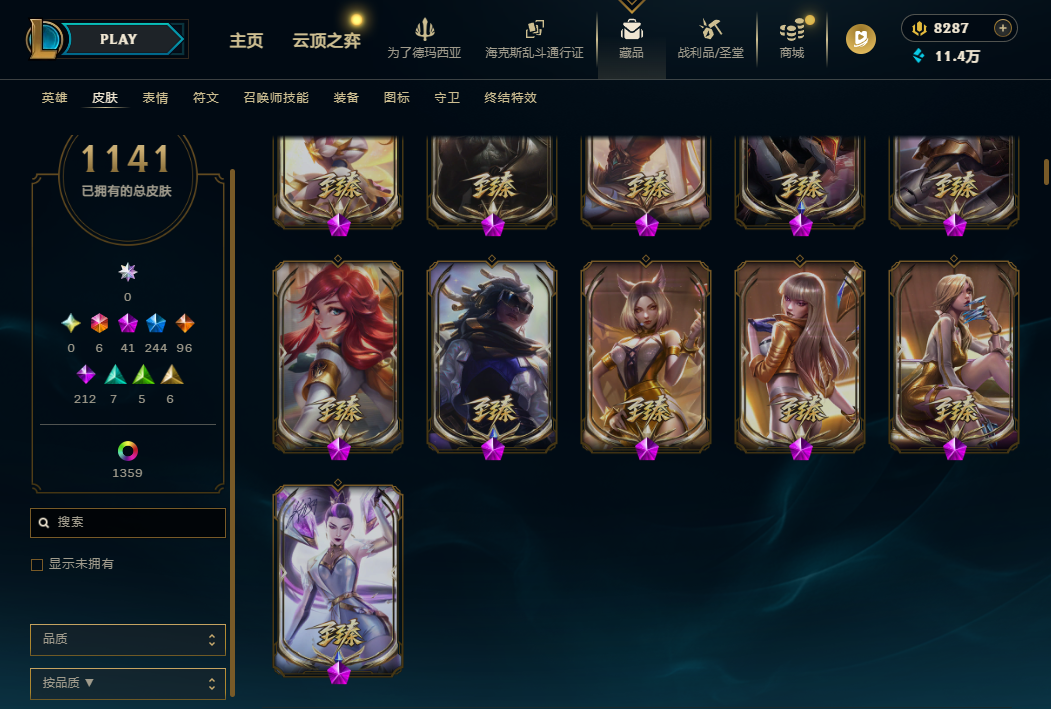Enable the 显示未拥有 checkbox

coord(37,565)
